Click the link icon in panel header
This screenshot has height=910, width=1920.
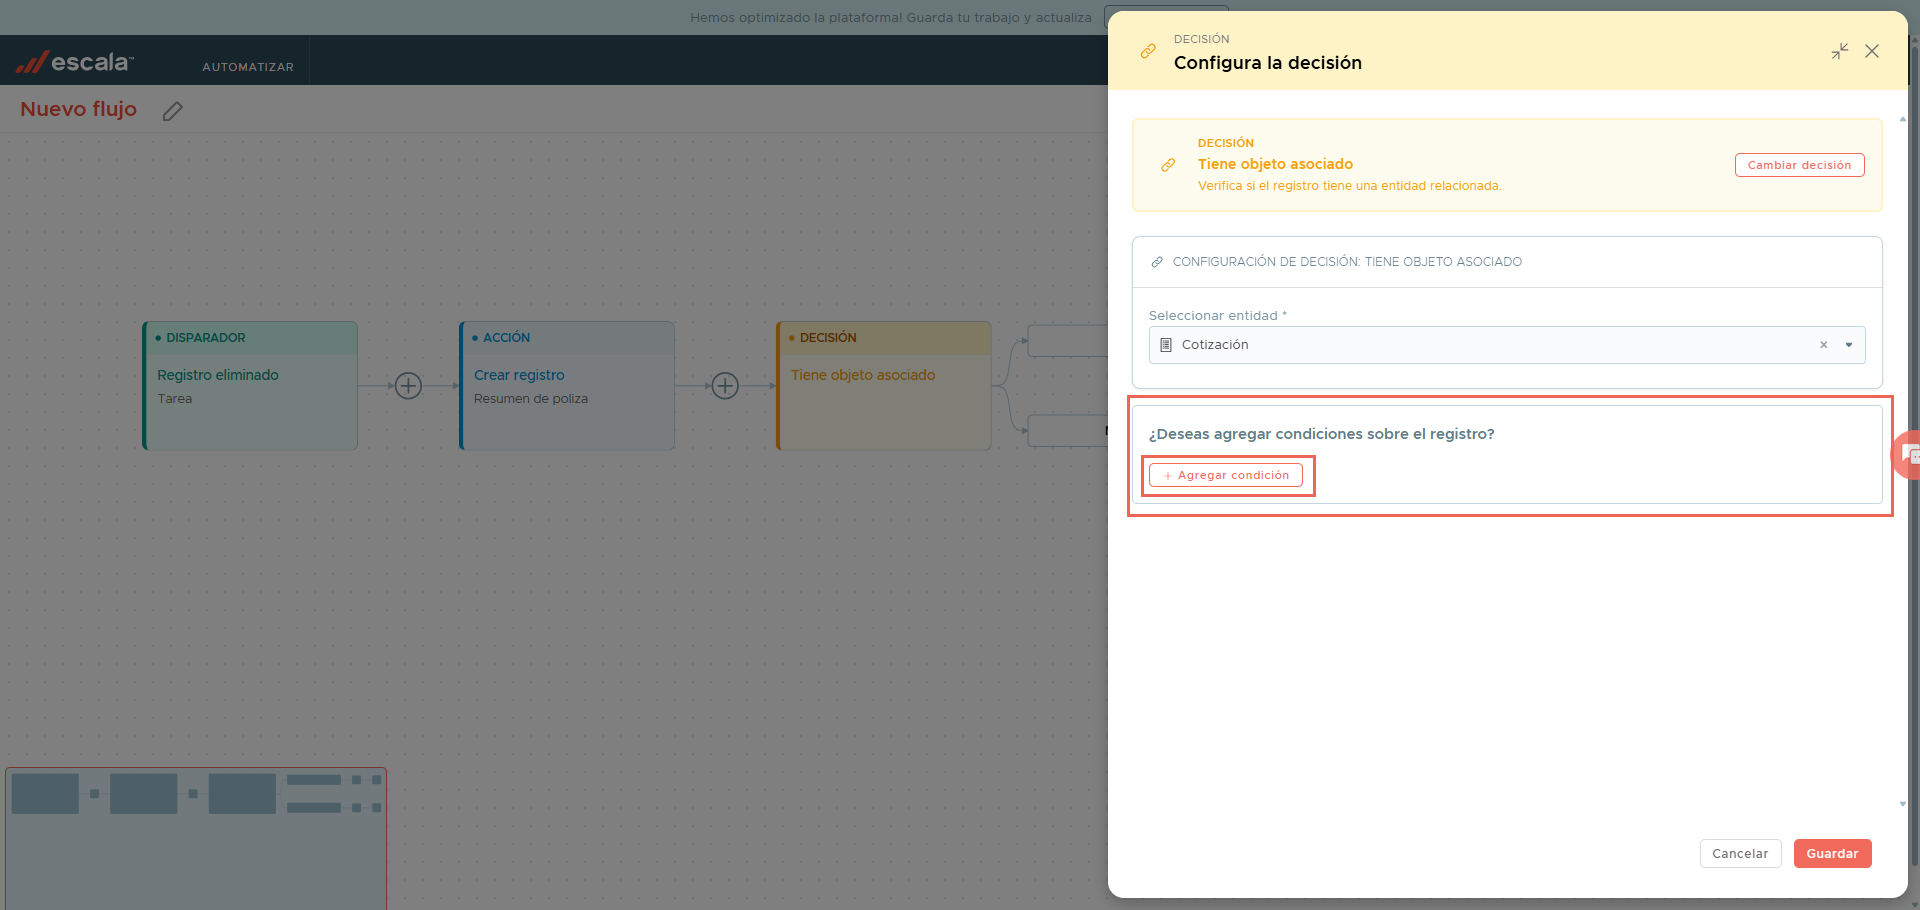click(1148, 51)
